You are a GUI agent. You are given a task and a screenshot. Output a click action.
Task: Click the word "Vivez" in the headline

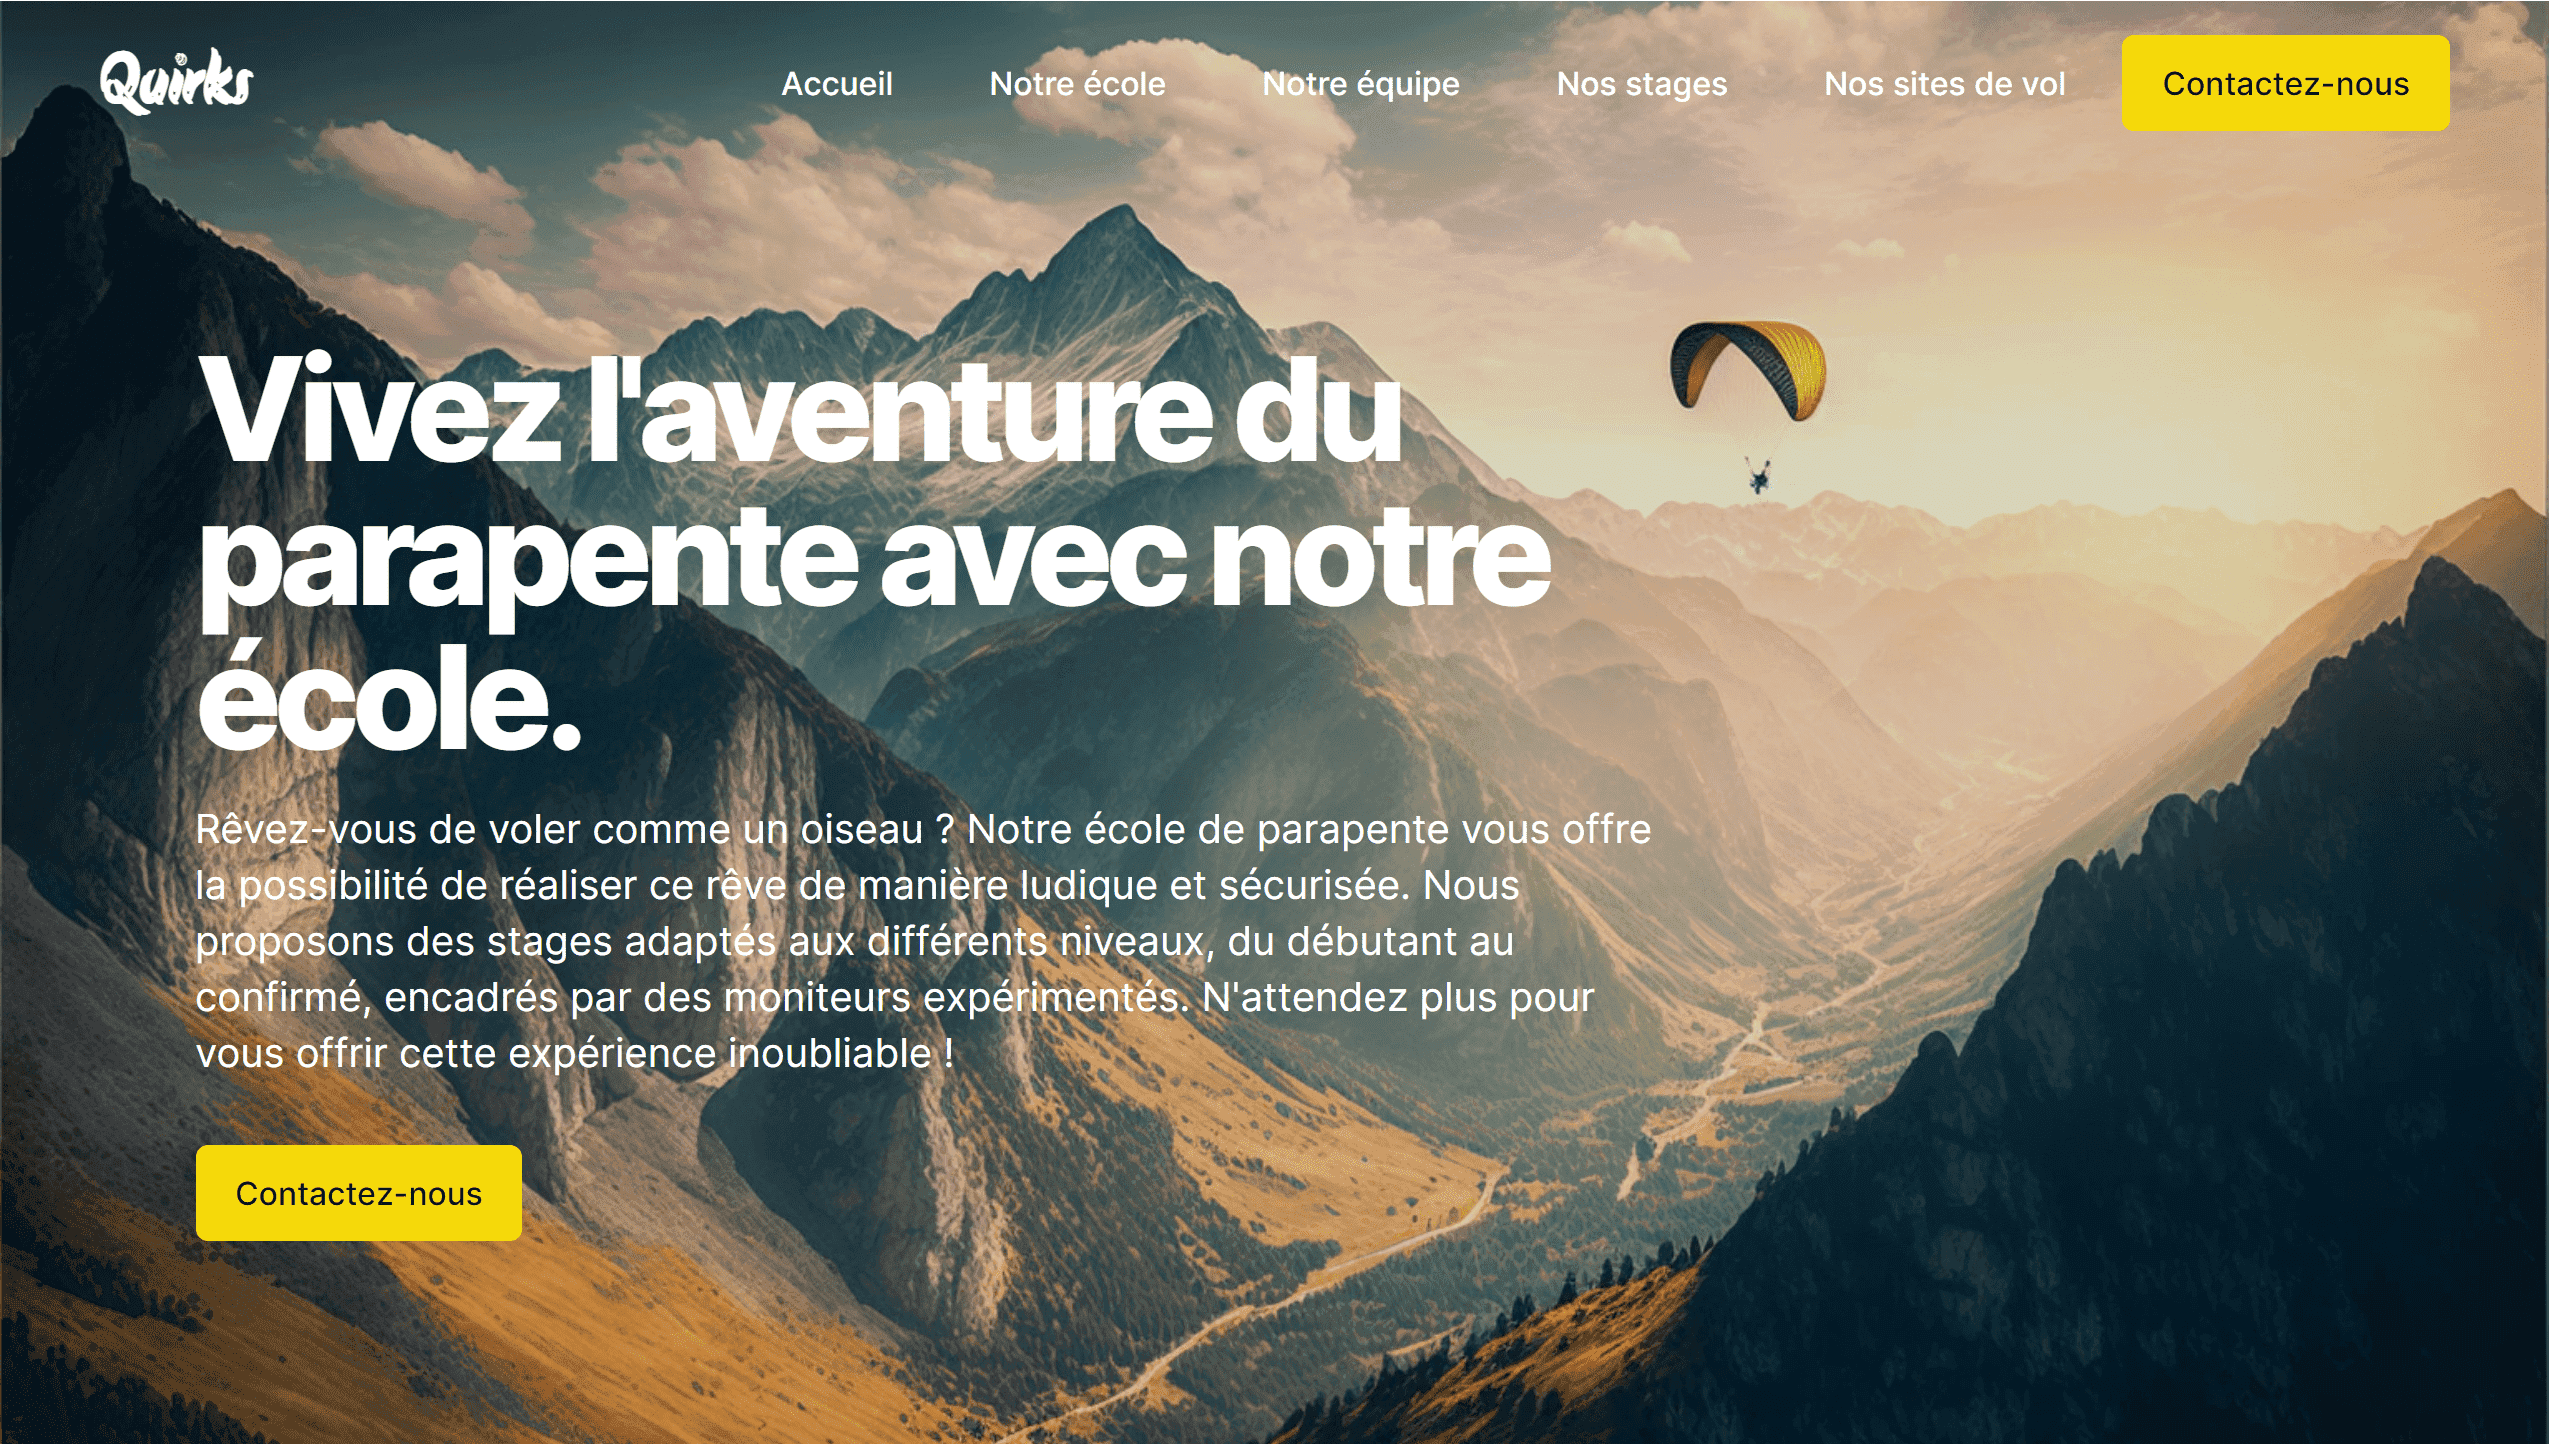[x=379, y=410]
